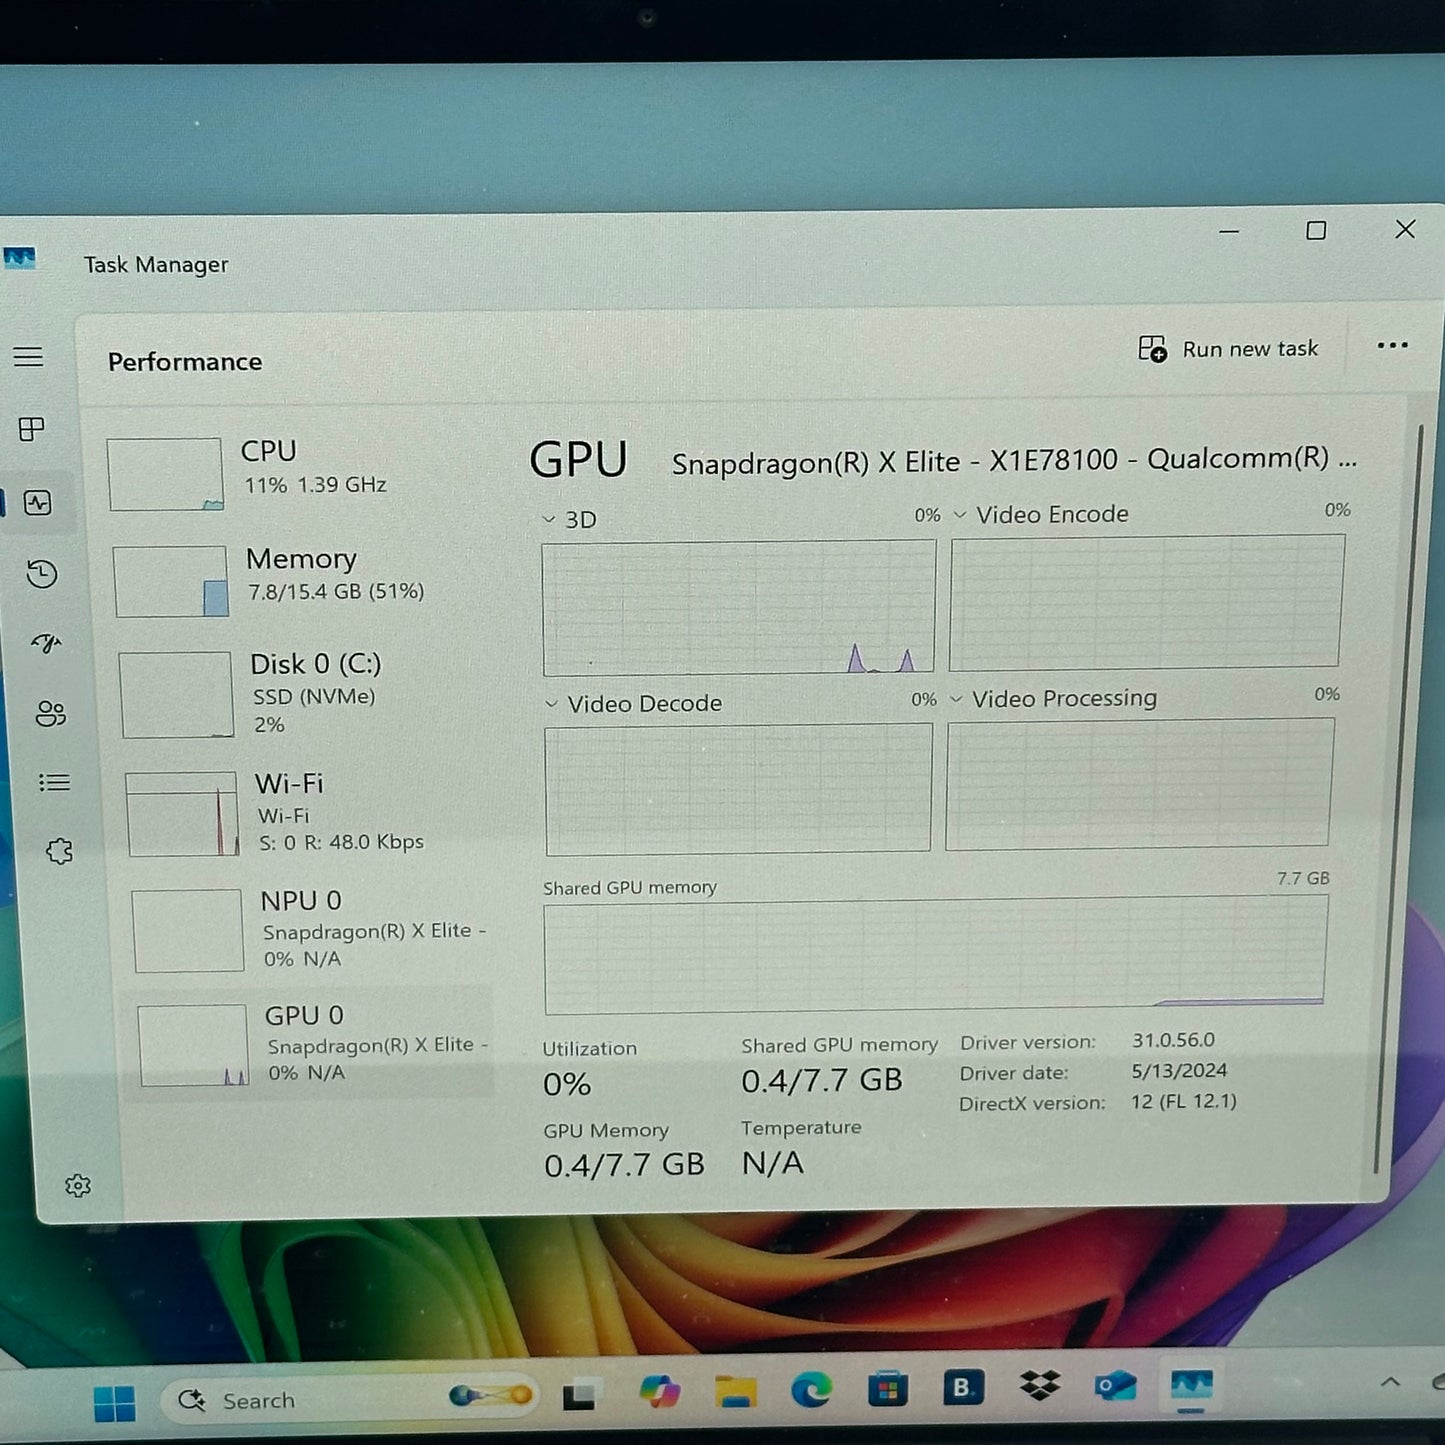Open the Video Encode engine dropdown
Screen dimensions: 1445x1445
[960, 514]
